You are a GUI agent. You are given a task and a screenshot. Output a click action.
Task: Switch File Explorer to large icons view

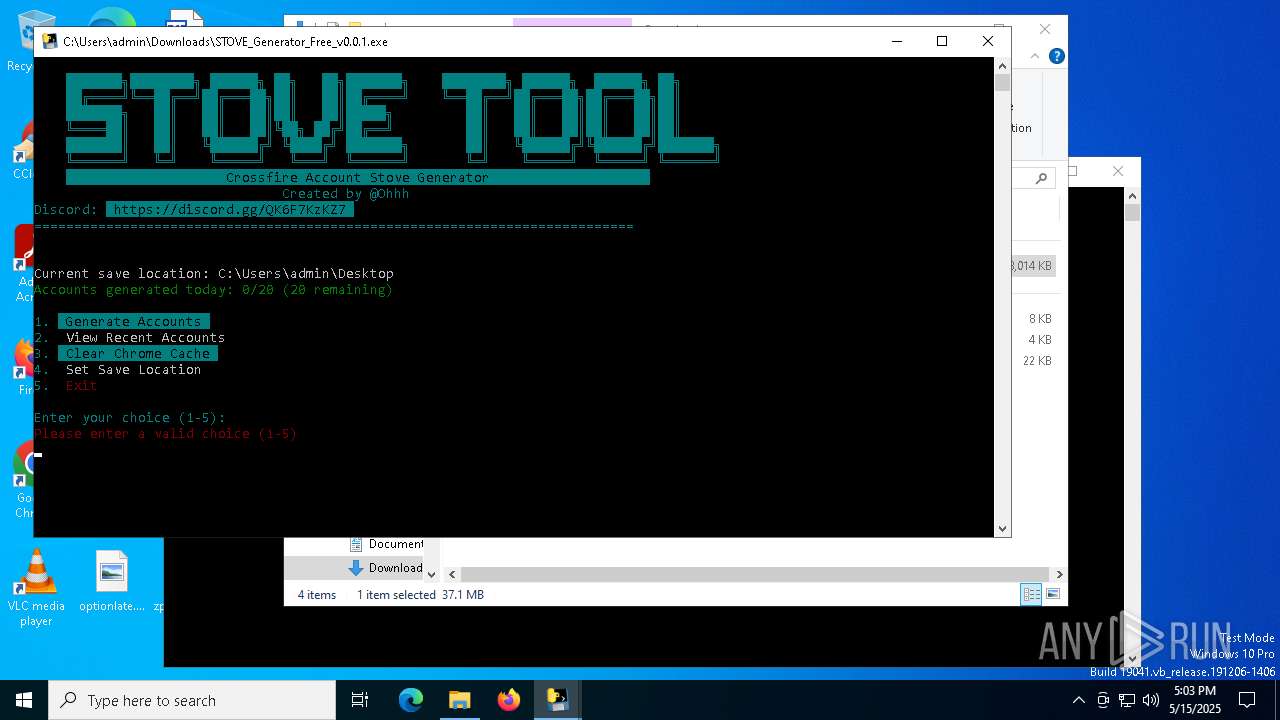coord(1052,594)
